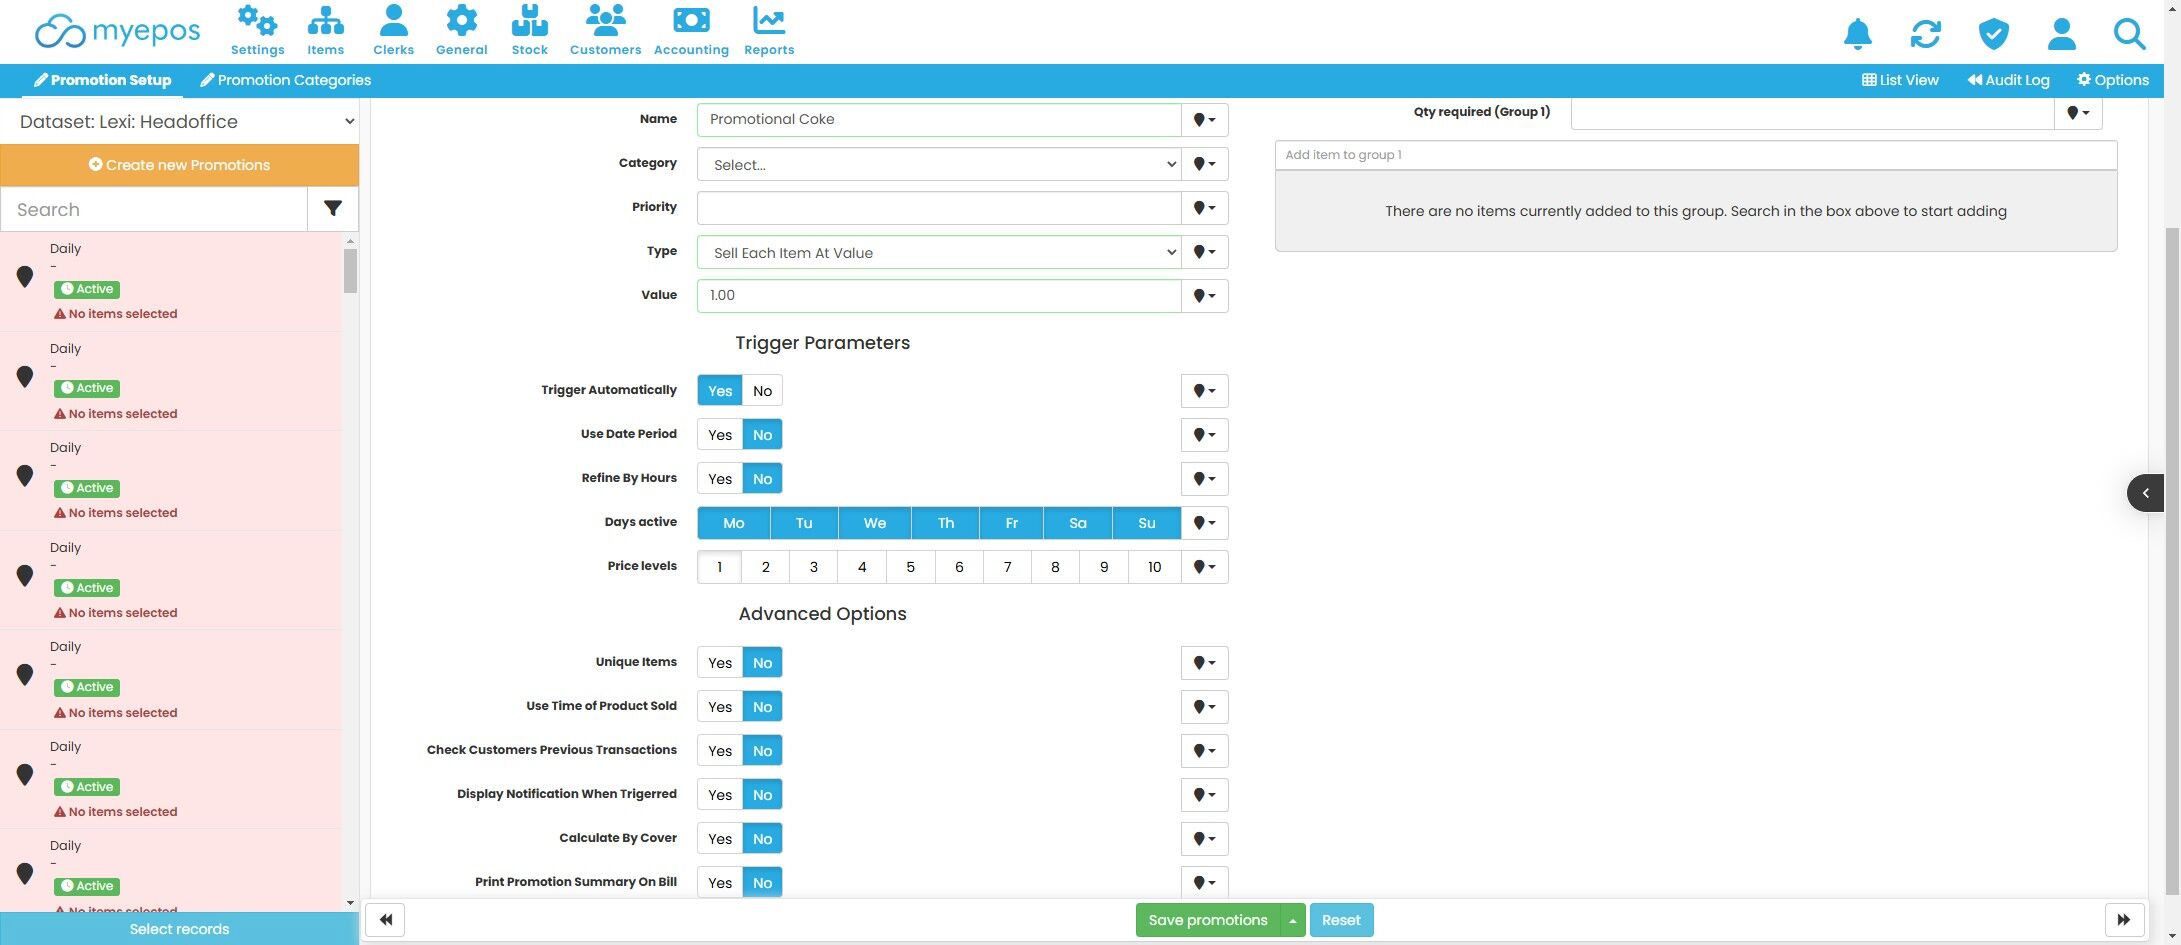
Task: Enable Use Date Period with Yes
Action: pos(720,435)
